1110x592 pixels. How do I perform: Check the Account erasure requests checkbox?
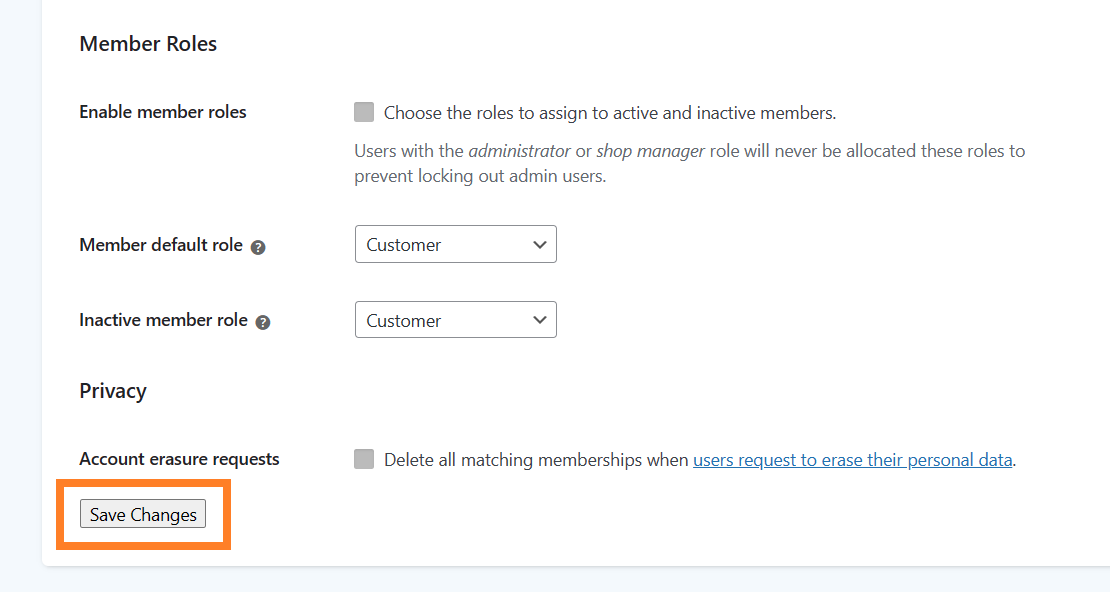[364, 459]
